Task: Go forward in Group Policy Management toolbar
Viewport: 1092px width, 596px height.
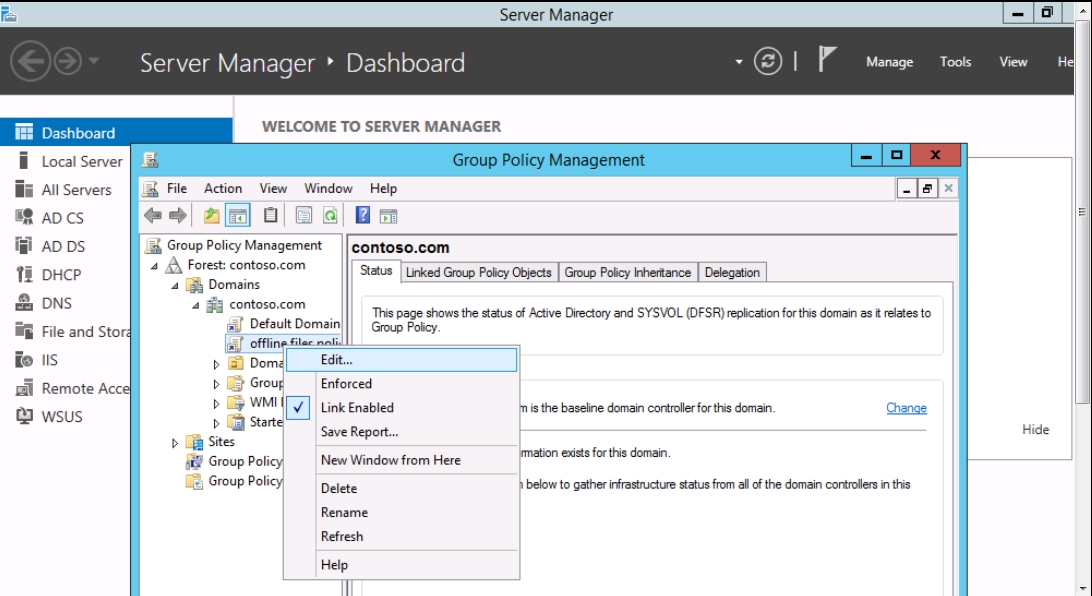Action: [x=178, y=216]
